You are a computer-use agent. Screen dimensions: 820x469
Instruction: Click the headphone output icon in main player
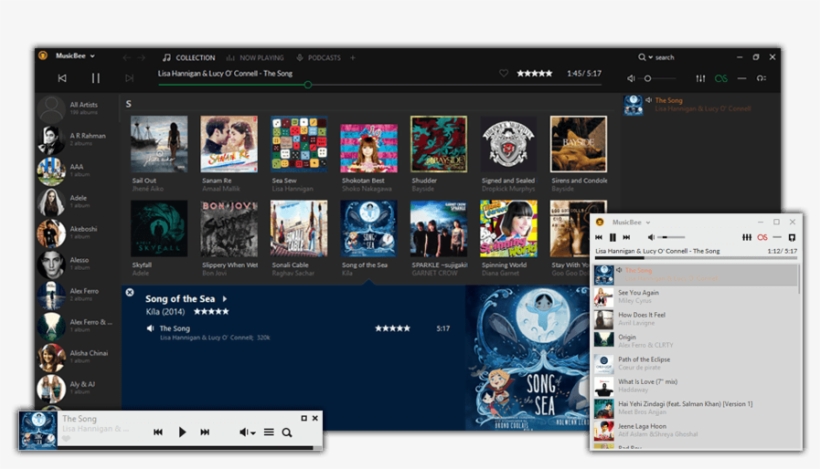tap(761, 78)
